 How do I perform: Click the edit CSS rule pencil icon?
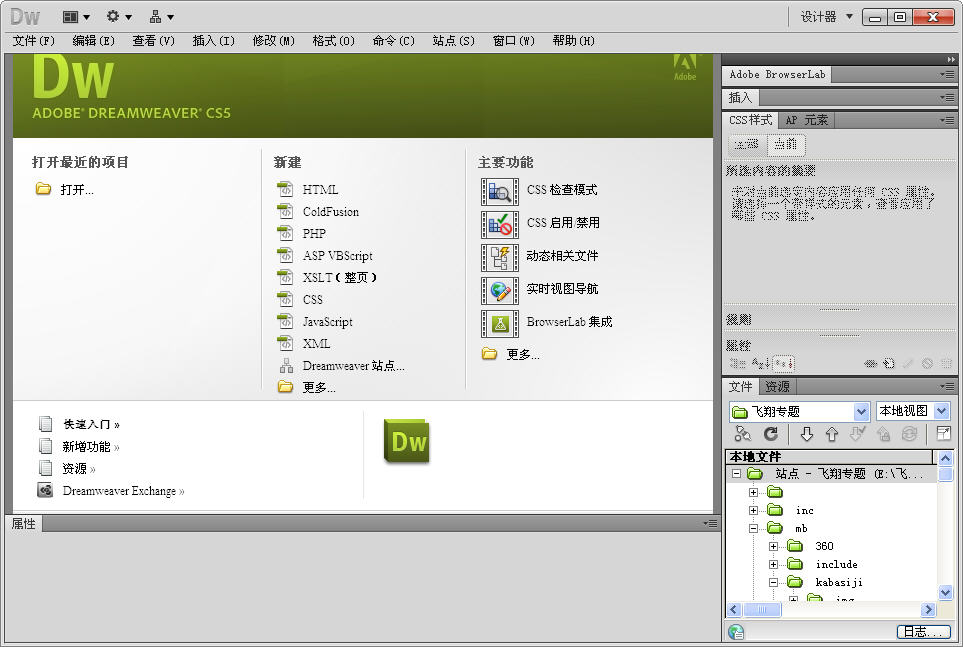908,363
